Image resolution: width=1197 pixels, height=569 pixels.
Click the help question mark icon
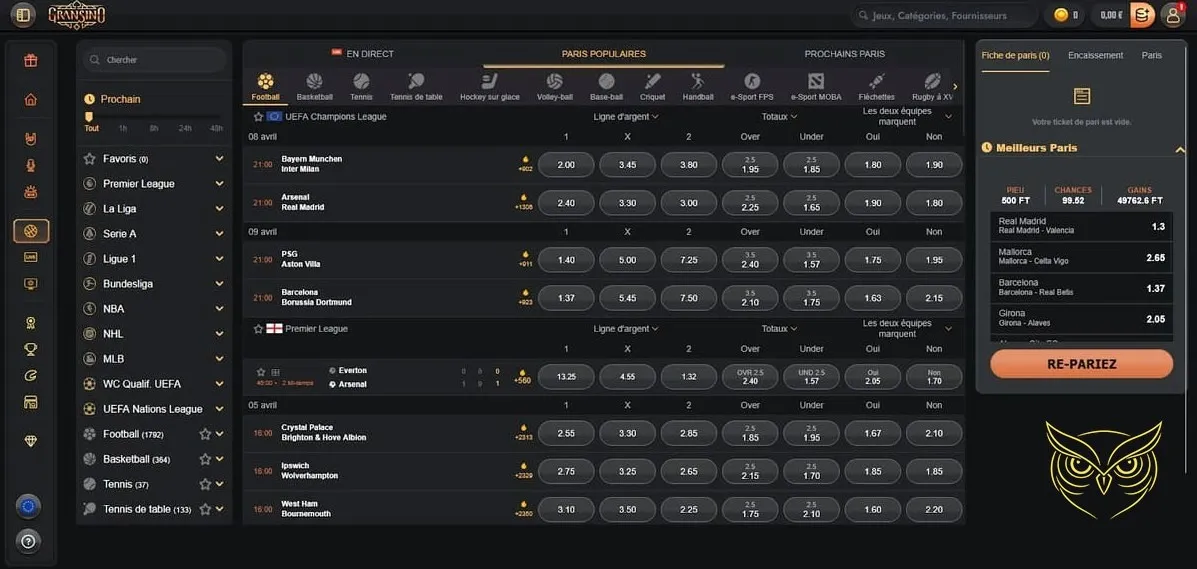coord(29,541)
